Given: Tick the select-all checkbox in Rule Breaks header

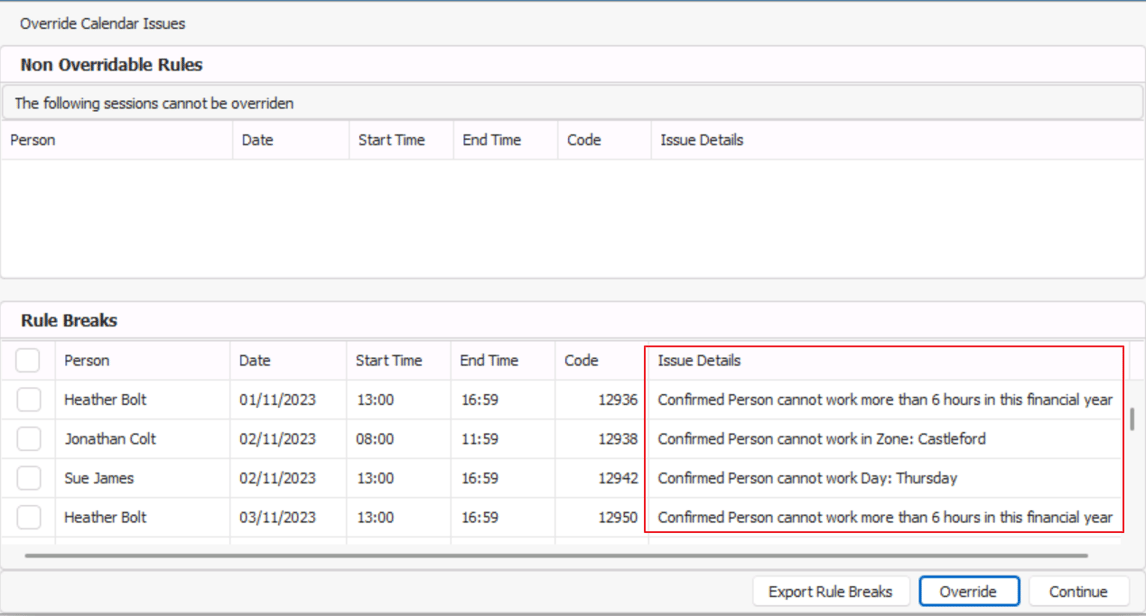Looking at the screenshot, I should click(28, 360).
